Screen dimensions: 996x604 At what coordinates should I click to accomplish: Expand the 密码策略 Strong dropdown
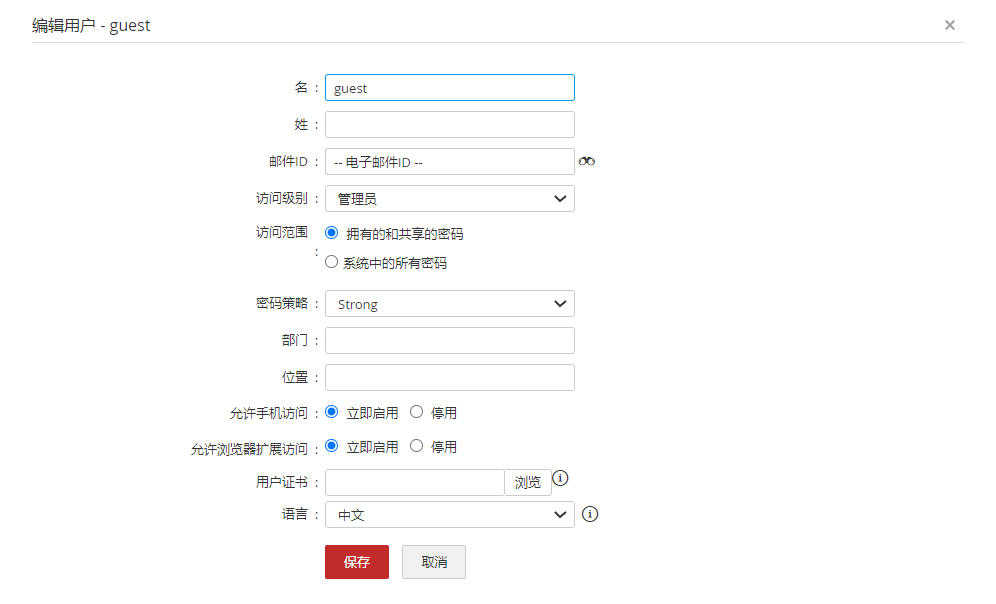pos(450,304)
